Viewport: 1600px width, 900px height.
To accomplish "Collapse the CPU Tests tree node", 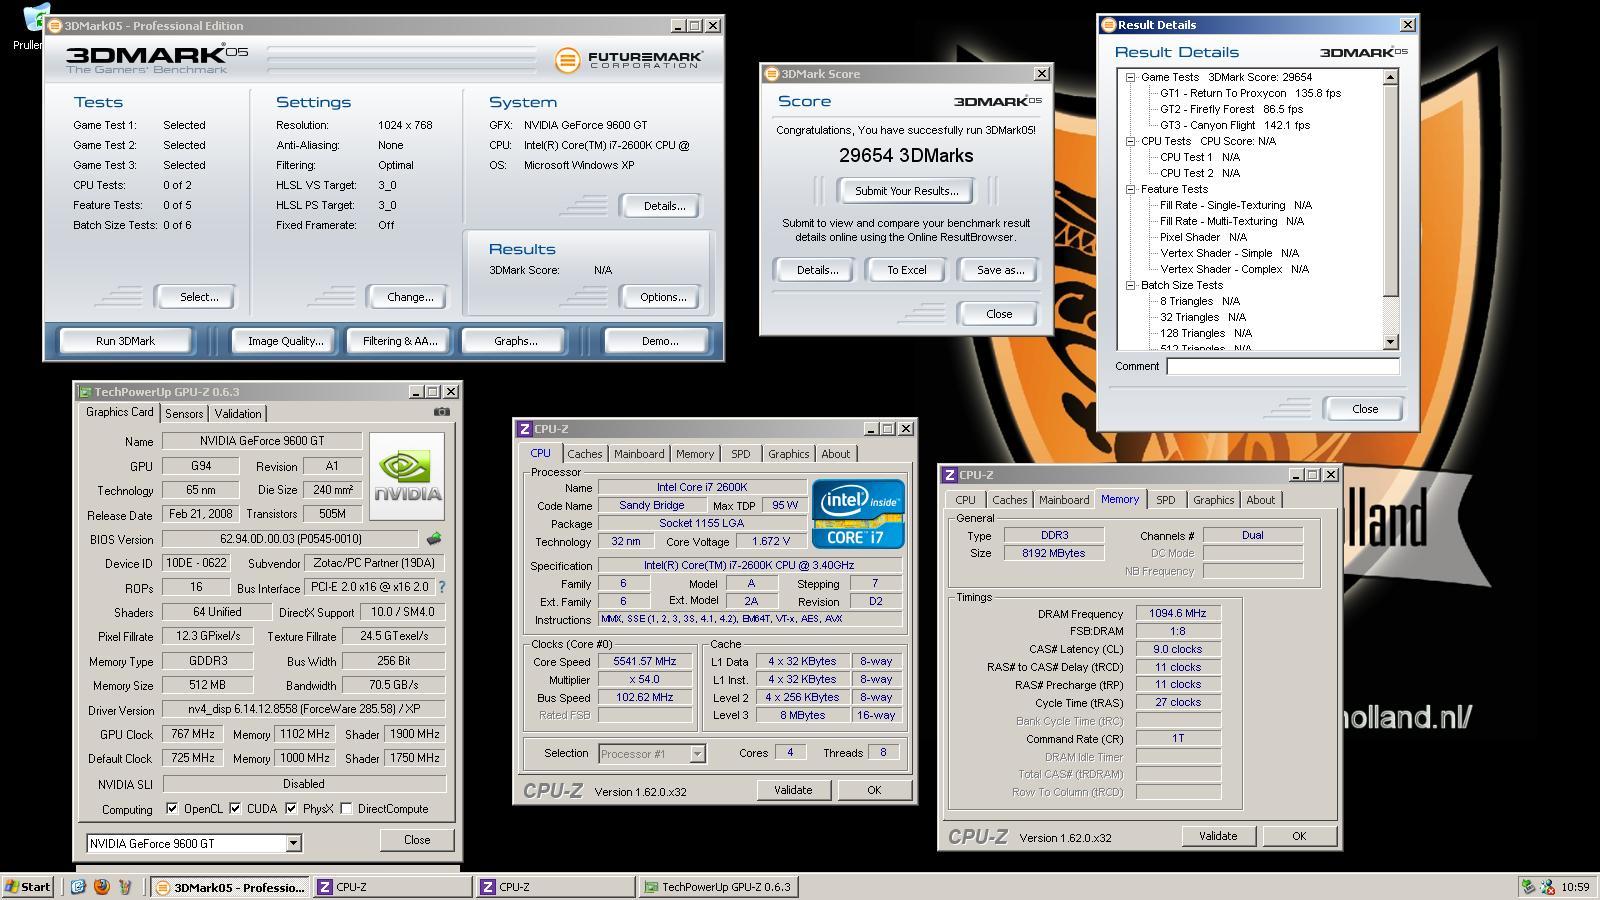I will 1130,141.
